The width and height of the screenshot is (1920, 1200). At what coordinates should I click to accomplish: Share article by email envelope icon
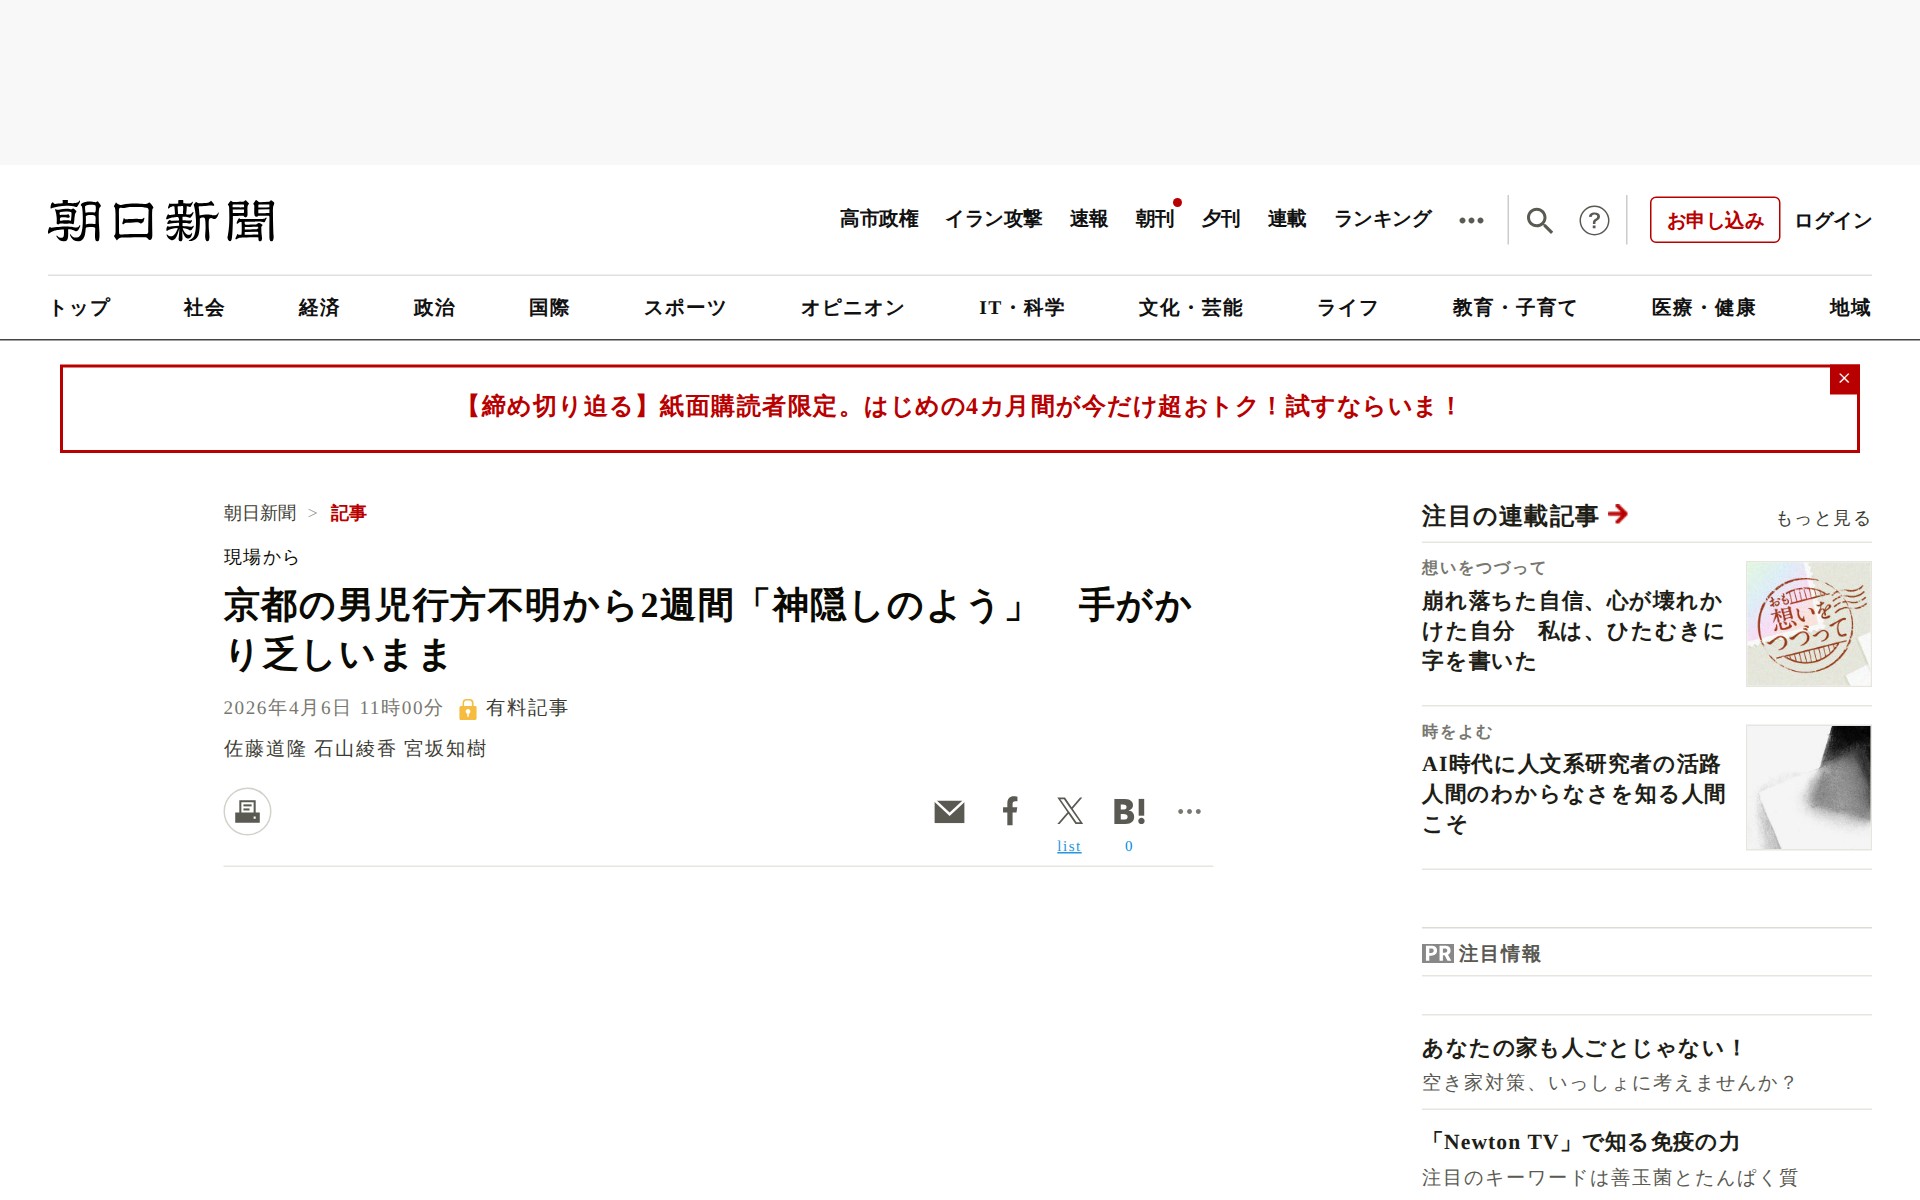coord(949,811)
